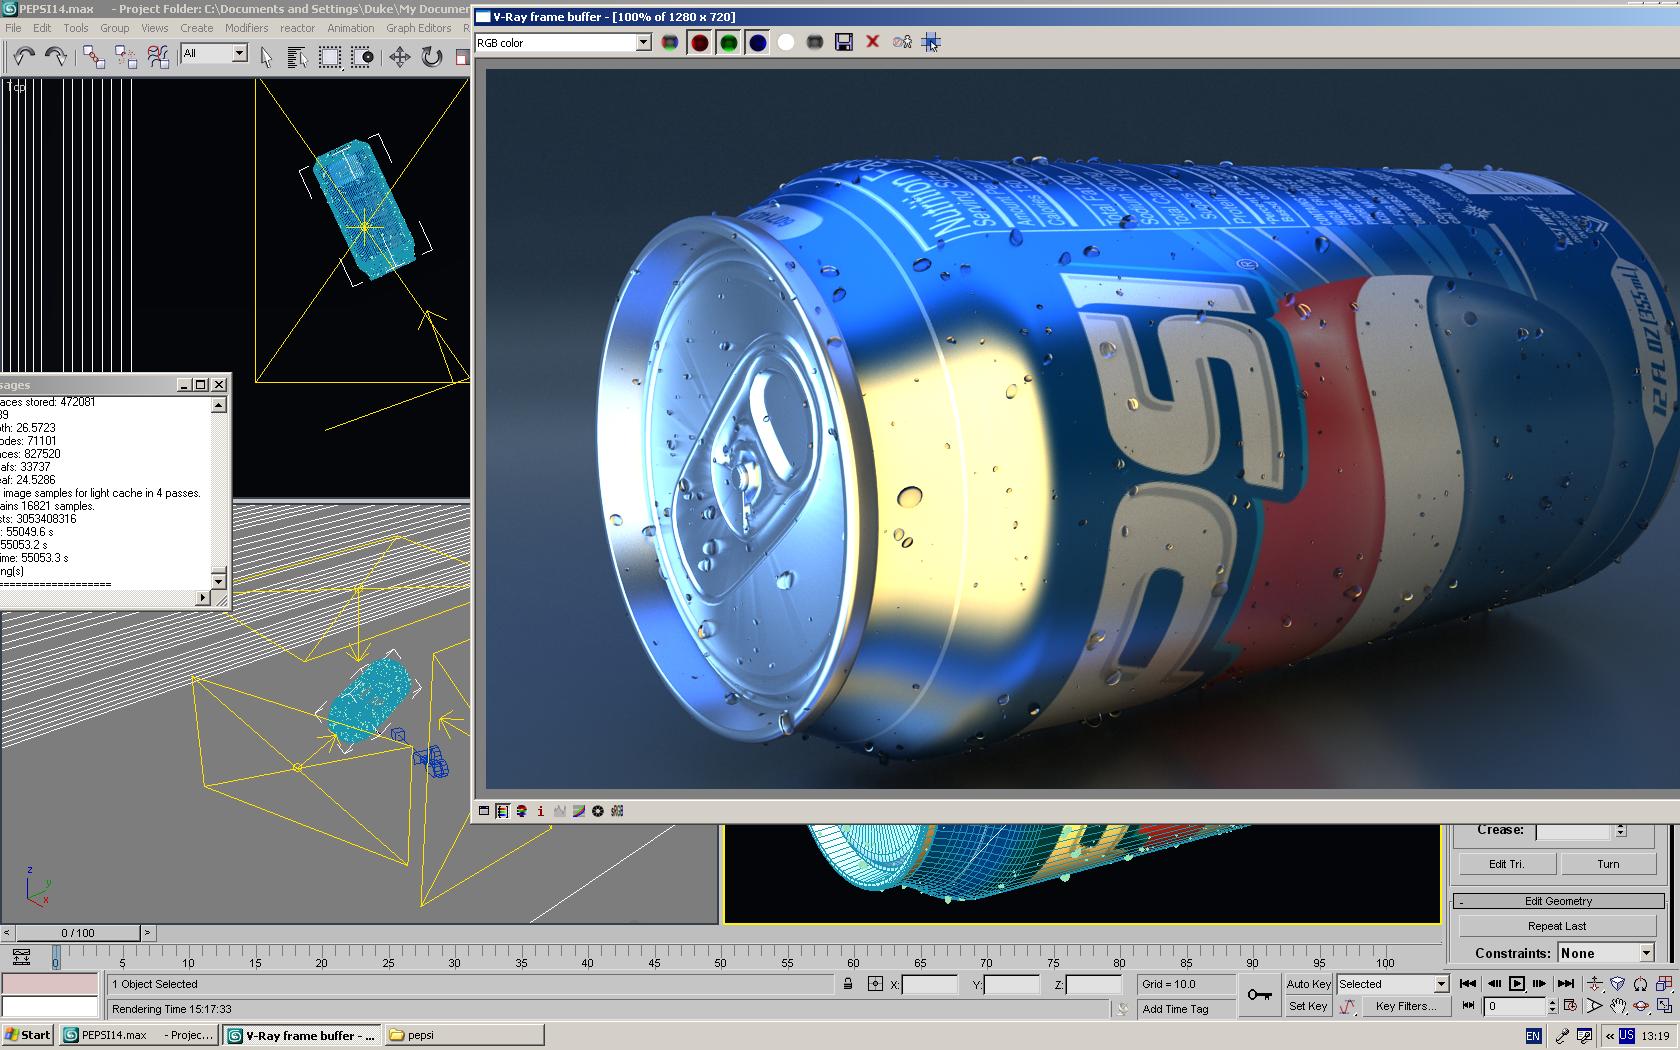Click Maximize Viewport Toggle icon
Viewport: 1680px width, 1050px height.
click(x=1665, y=1006)
